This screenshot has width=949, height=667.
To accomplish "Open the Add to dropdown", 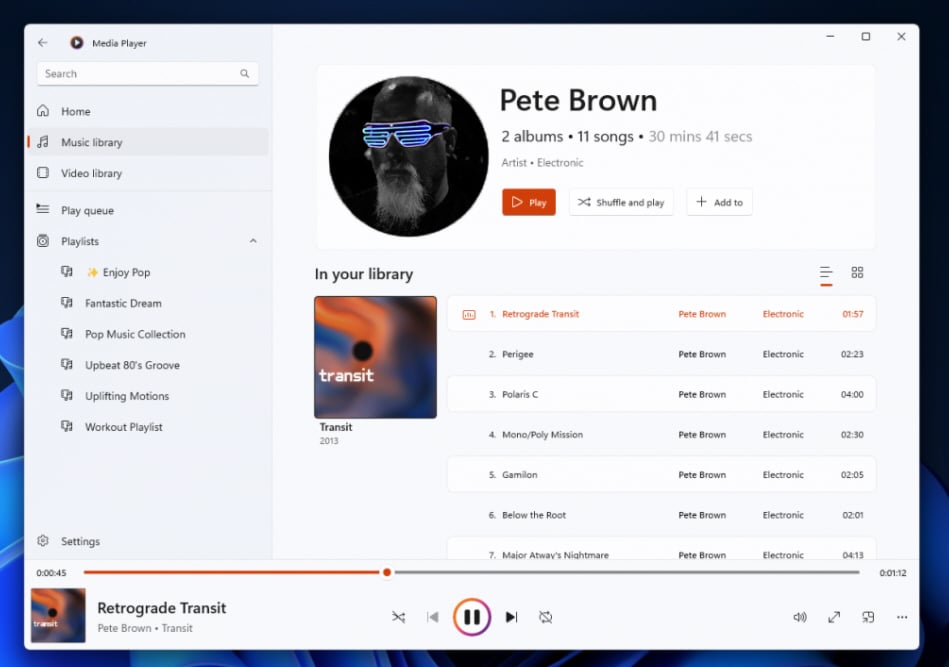I will [x=719, y=202].
